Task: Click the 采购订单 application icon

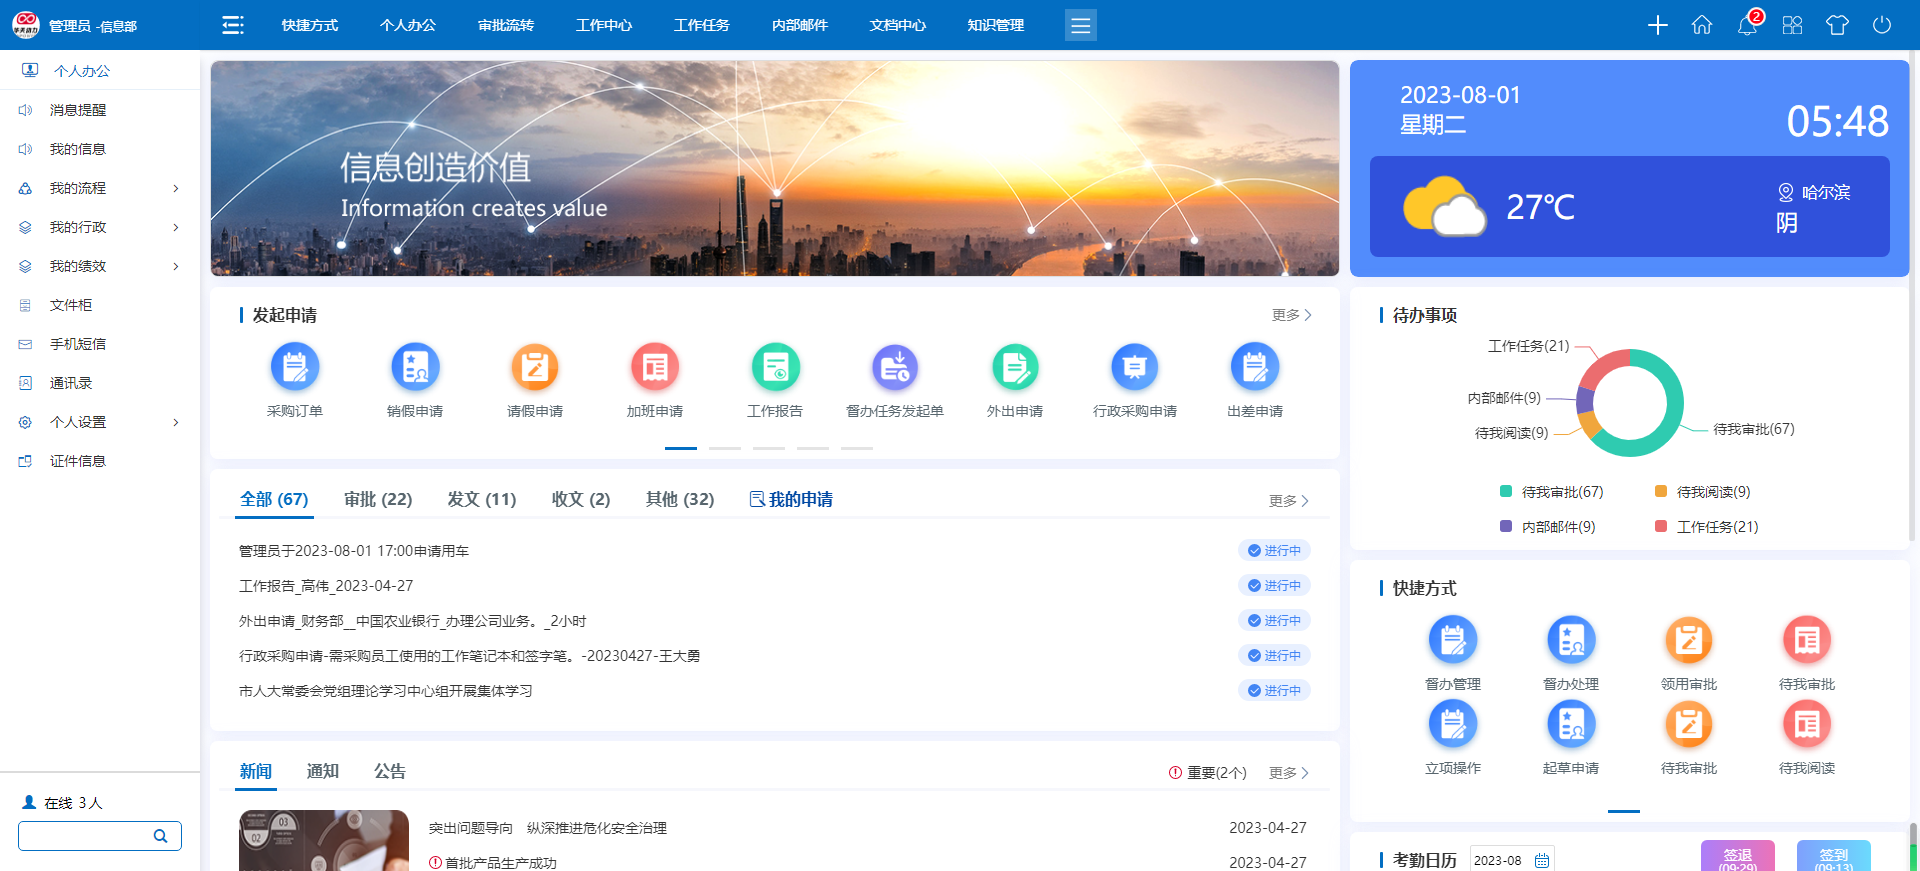Action: click(x=295, y=368)
